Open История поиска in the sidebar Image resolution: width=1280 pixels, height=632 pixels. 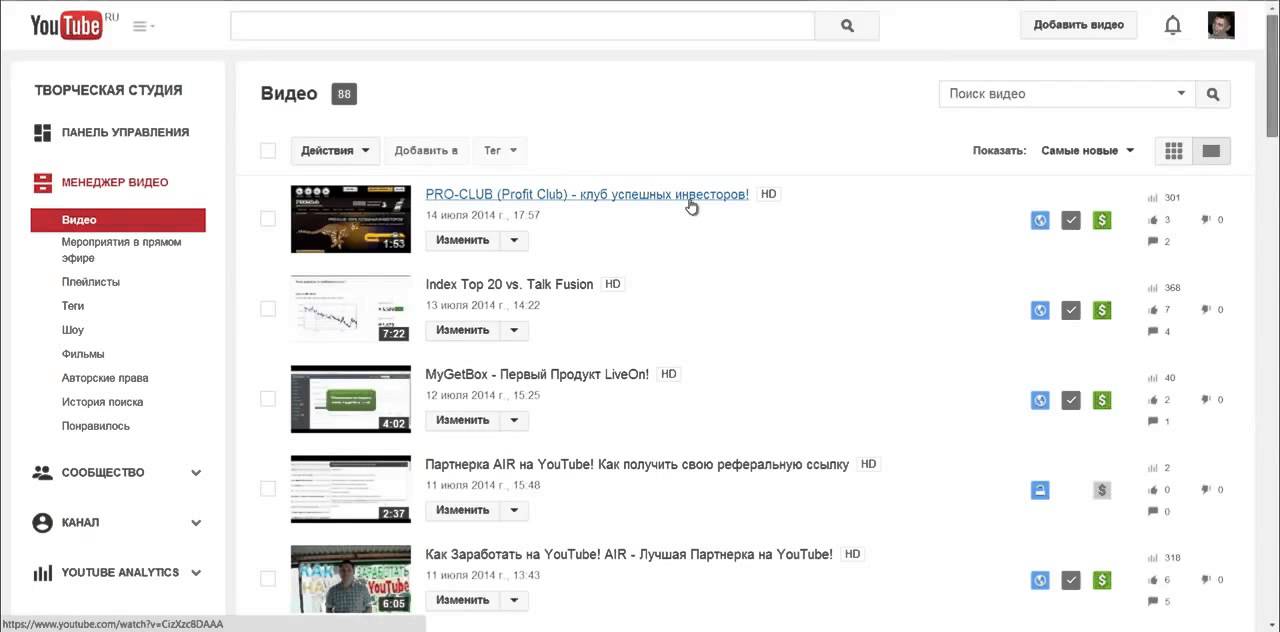[102, 402]
